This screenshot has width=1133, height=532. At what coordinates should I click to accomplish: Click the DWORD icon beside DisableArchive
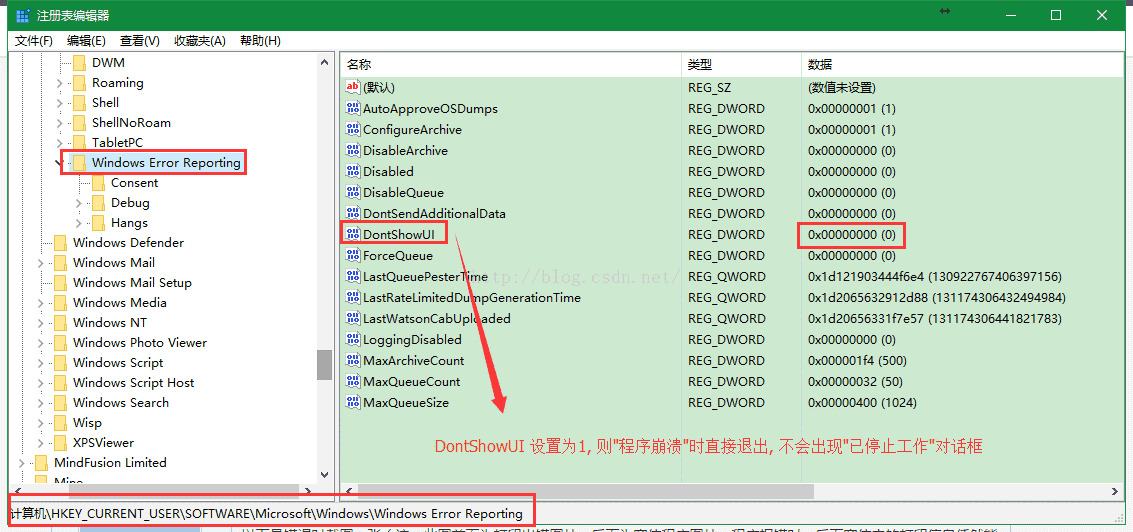click(x=353, y=150)
